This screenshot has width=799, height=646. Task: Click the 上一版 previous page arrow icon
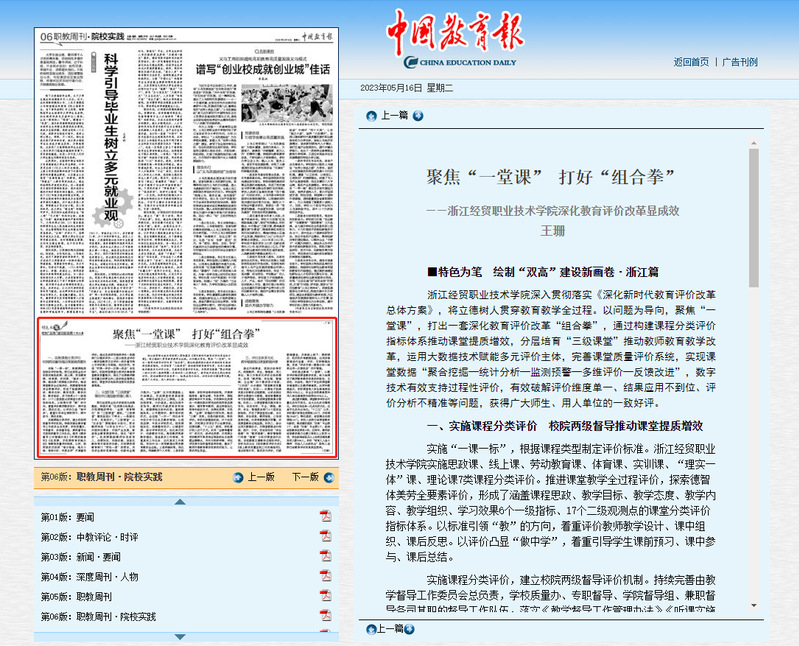coord(239,477)
